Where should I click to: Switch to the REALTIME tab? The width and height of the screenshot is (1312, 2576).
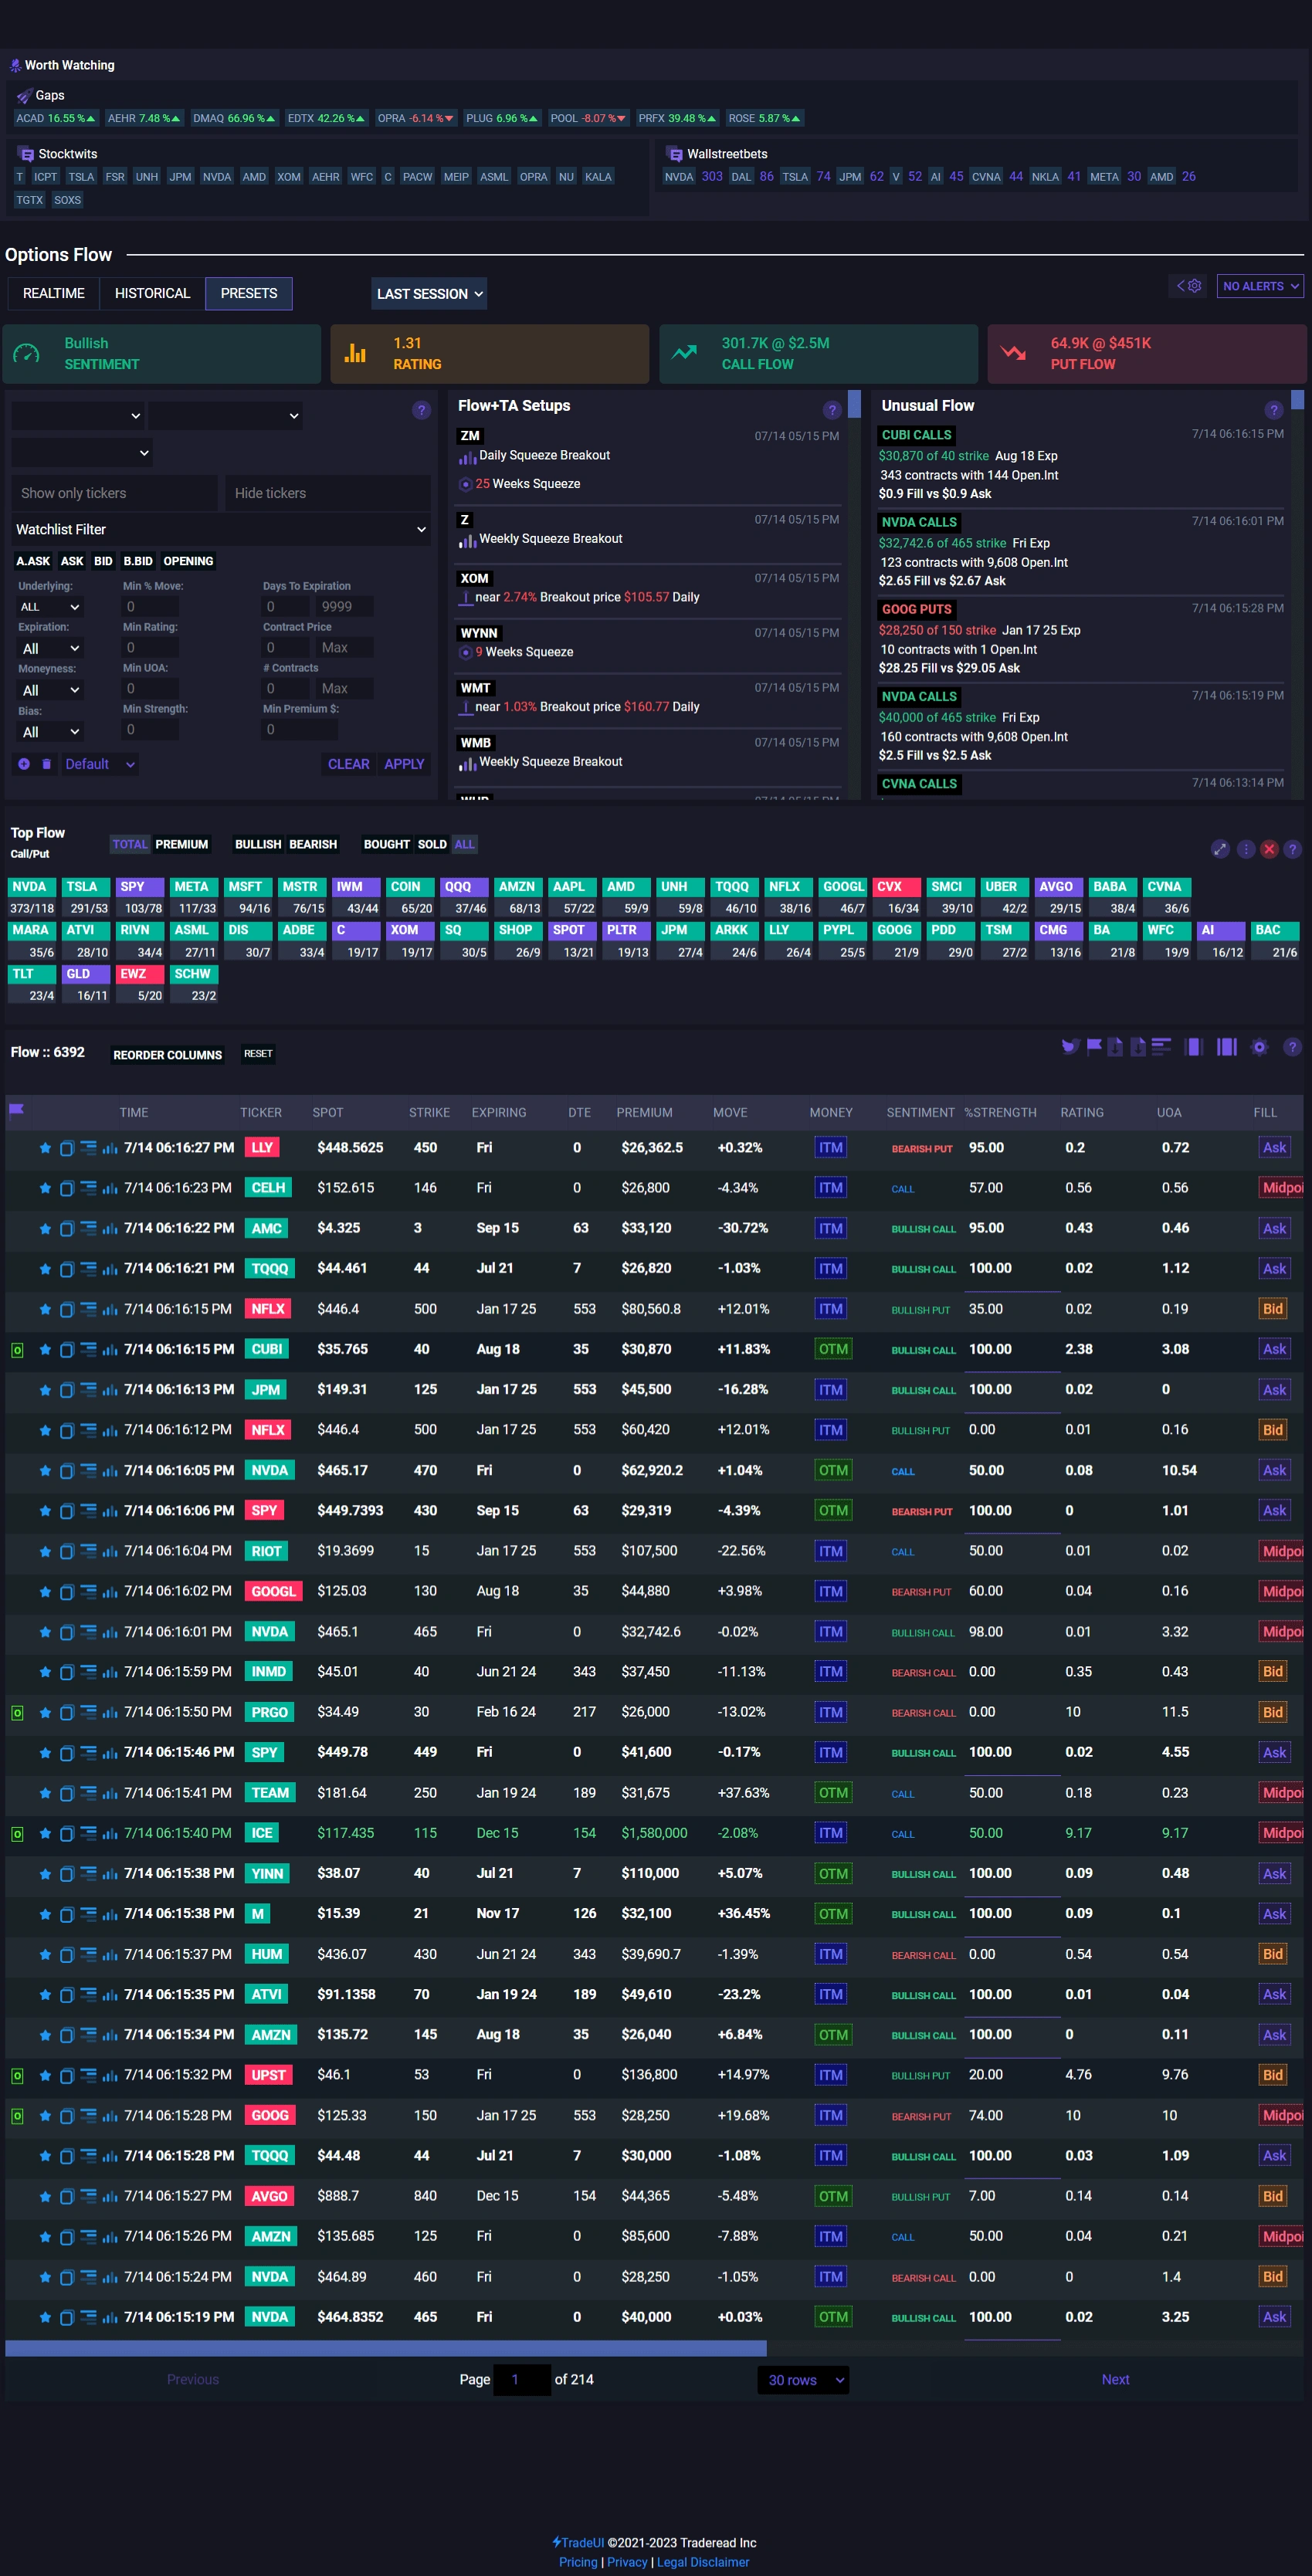click(x=54, y=293)
